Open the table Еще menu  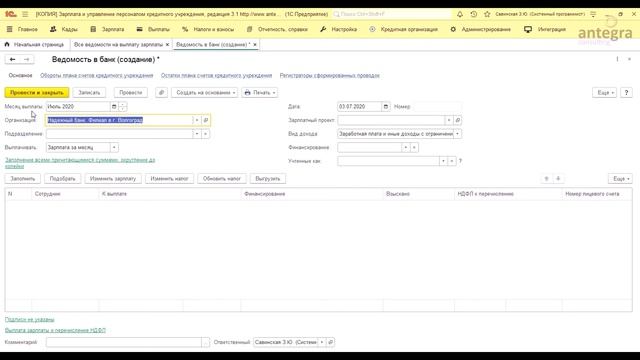pyautogui.click(x=620, y=179)
